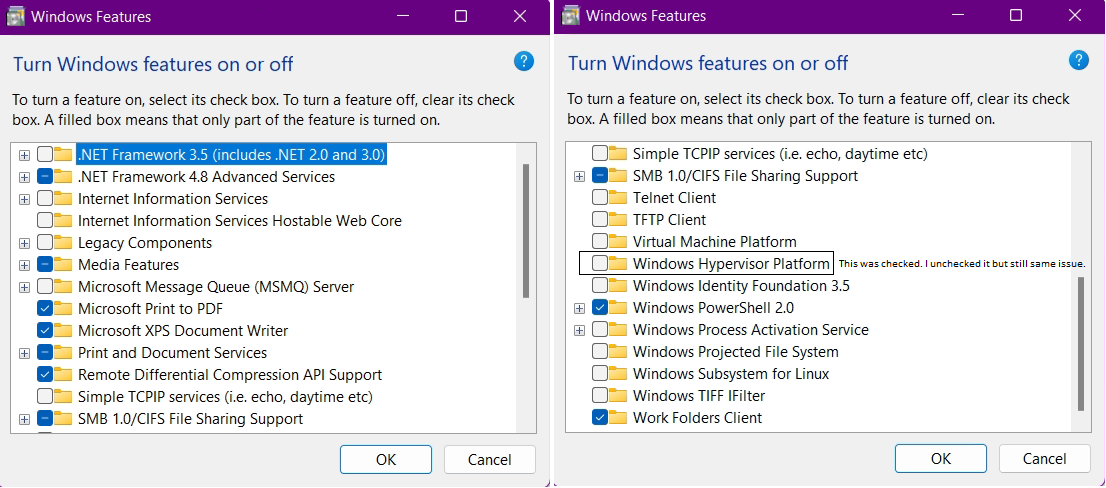Check the Virtual Machine Platform checkbox
Viewport: 1106px width, 488px height.
(600, 241)
